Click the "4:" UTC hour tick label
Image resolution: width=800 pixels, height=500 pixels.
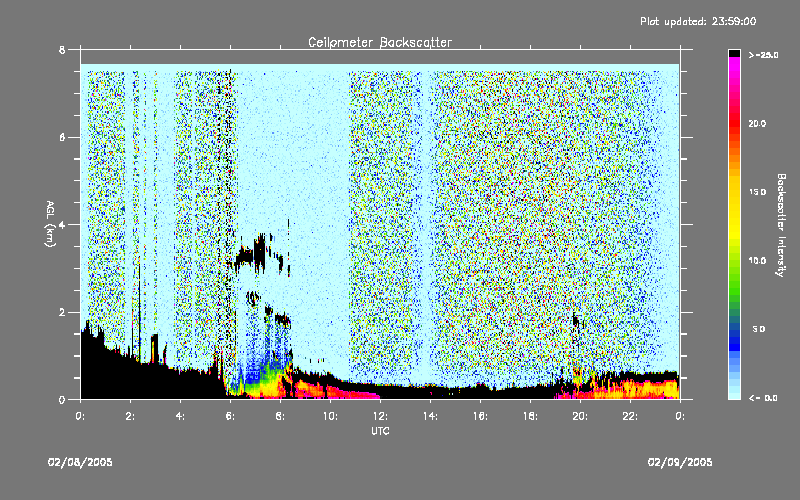pyautogui.click(x=180, y=416)
